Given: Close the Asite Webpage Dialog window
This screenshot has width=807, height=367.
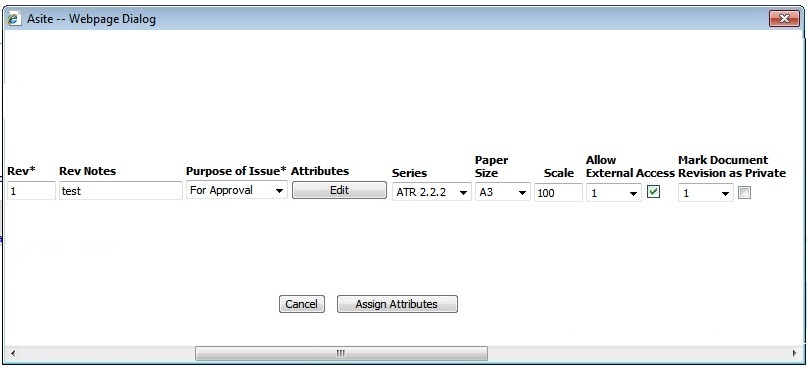Looking at the screenshot, I should pyautogui.click(x=784, y=19).
